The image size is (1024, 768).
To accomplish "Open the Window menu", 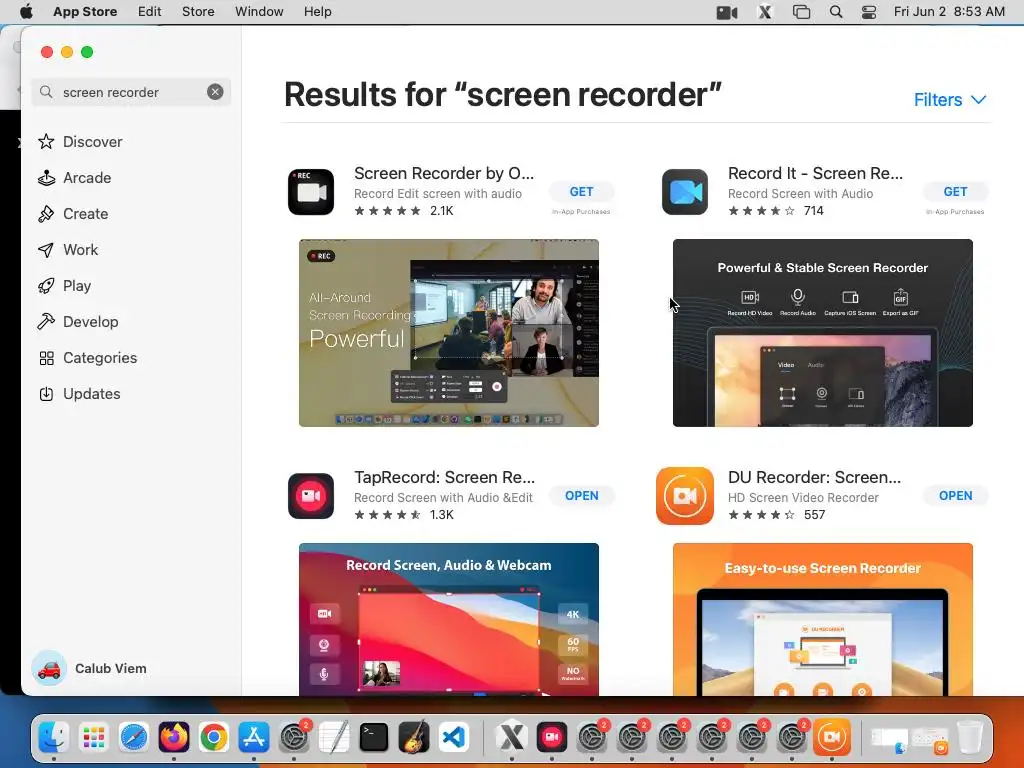I will point(259,12).
